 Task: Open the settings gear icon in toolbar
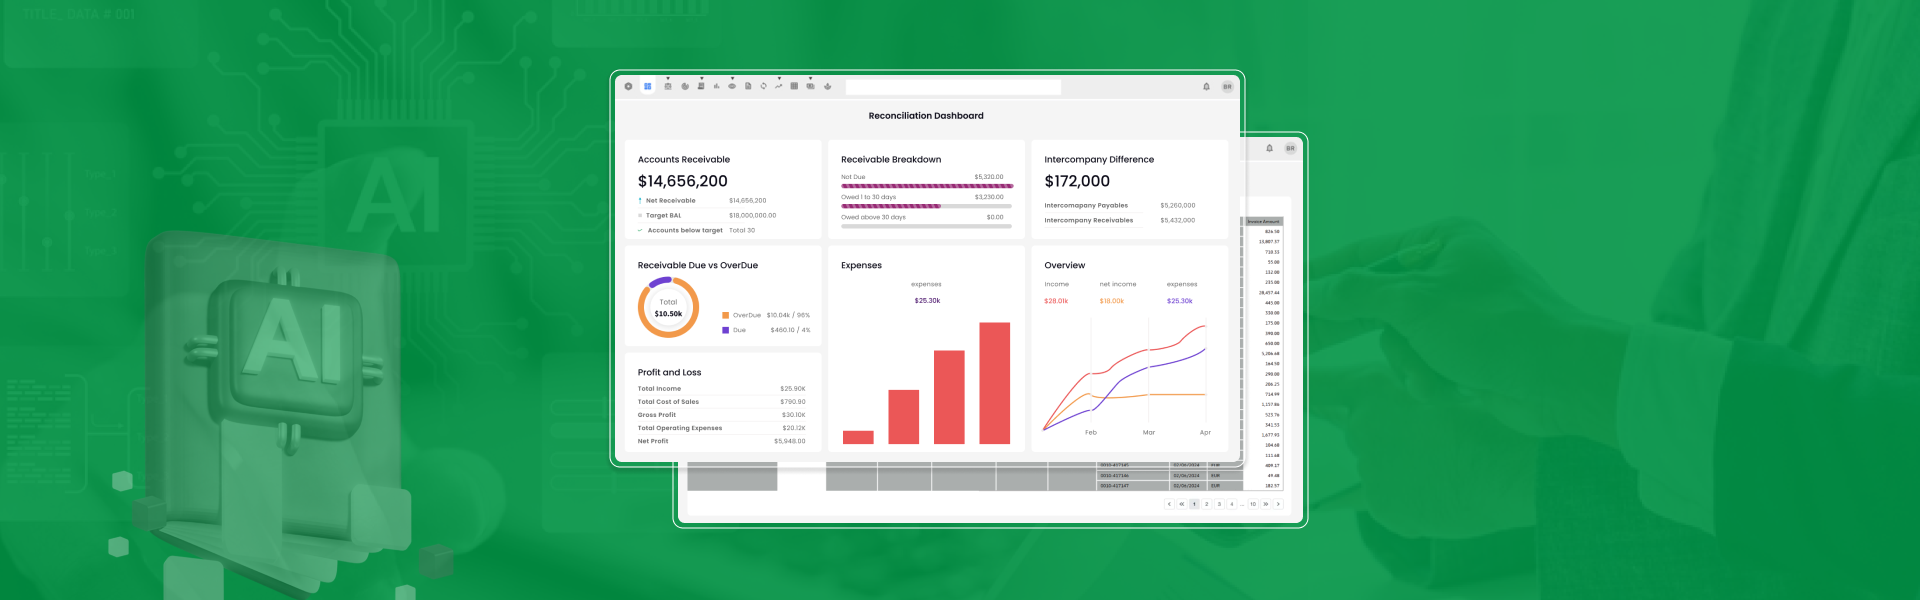click(628, 86)
